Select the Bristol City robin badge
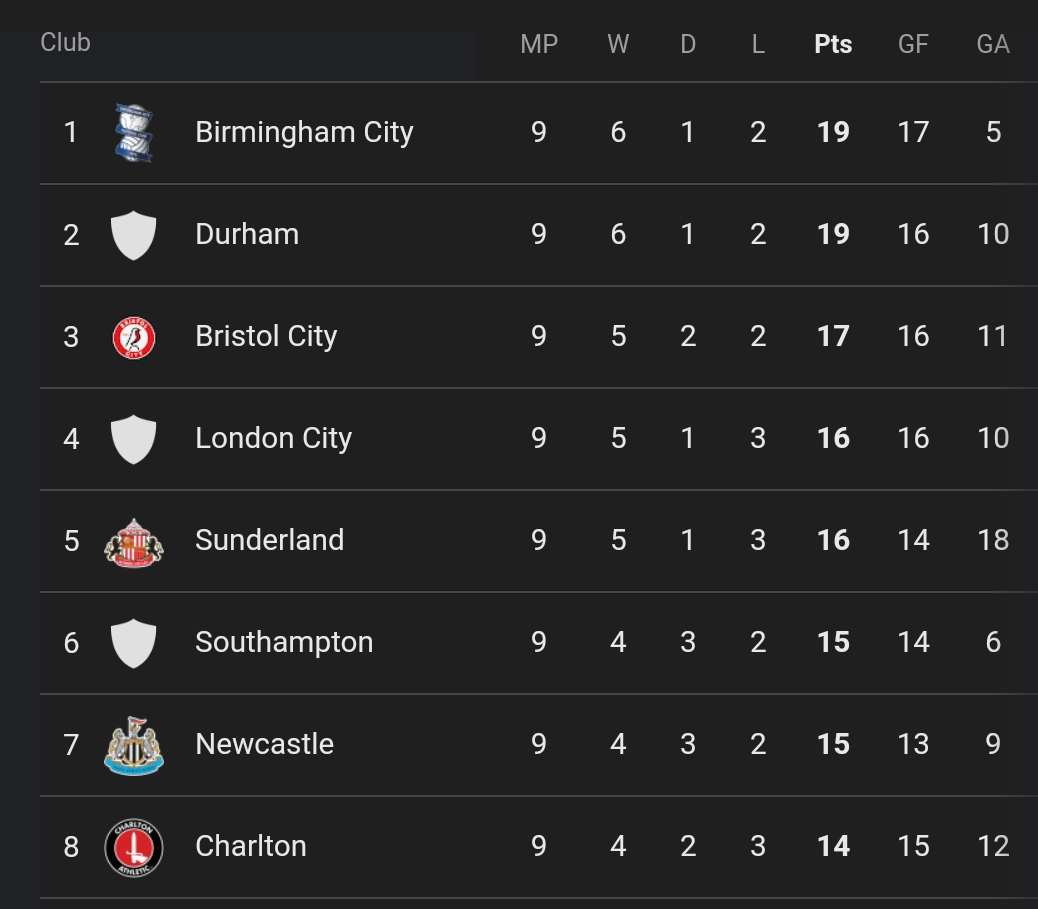1038x909 pixels. (133, 337)
